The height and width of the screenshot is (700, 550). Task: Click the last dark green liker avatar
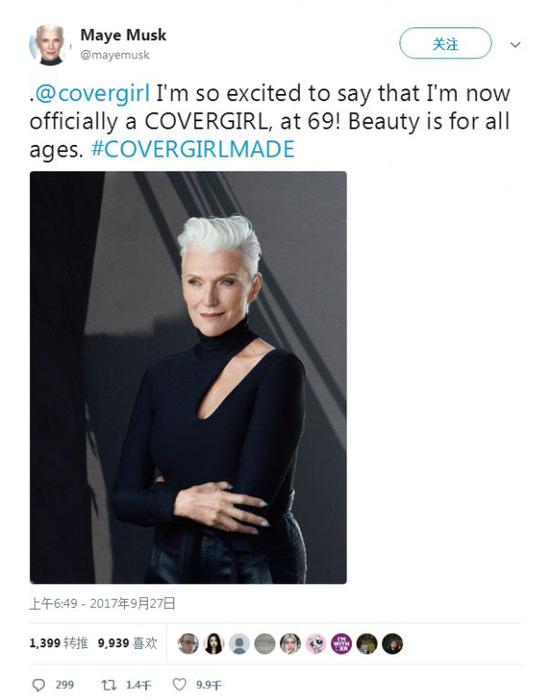coord(392,644)
